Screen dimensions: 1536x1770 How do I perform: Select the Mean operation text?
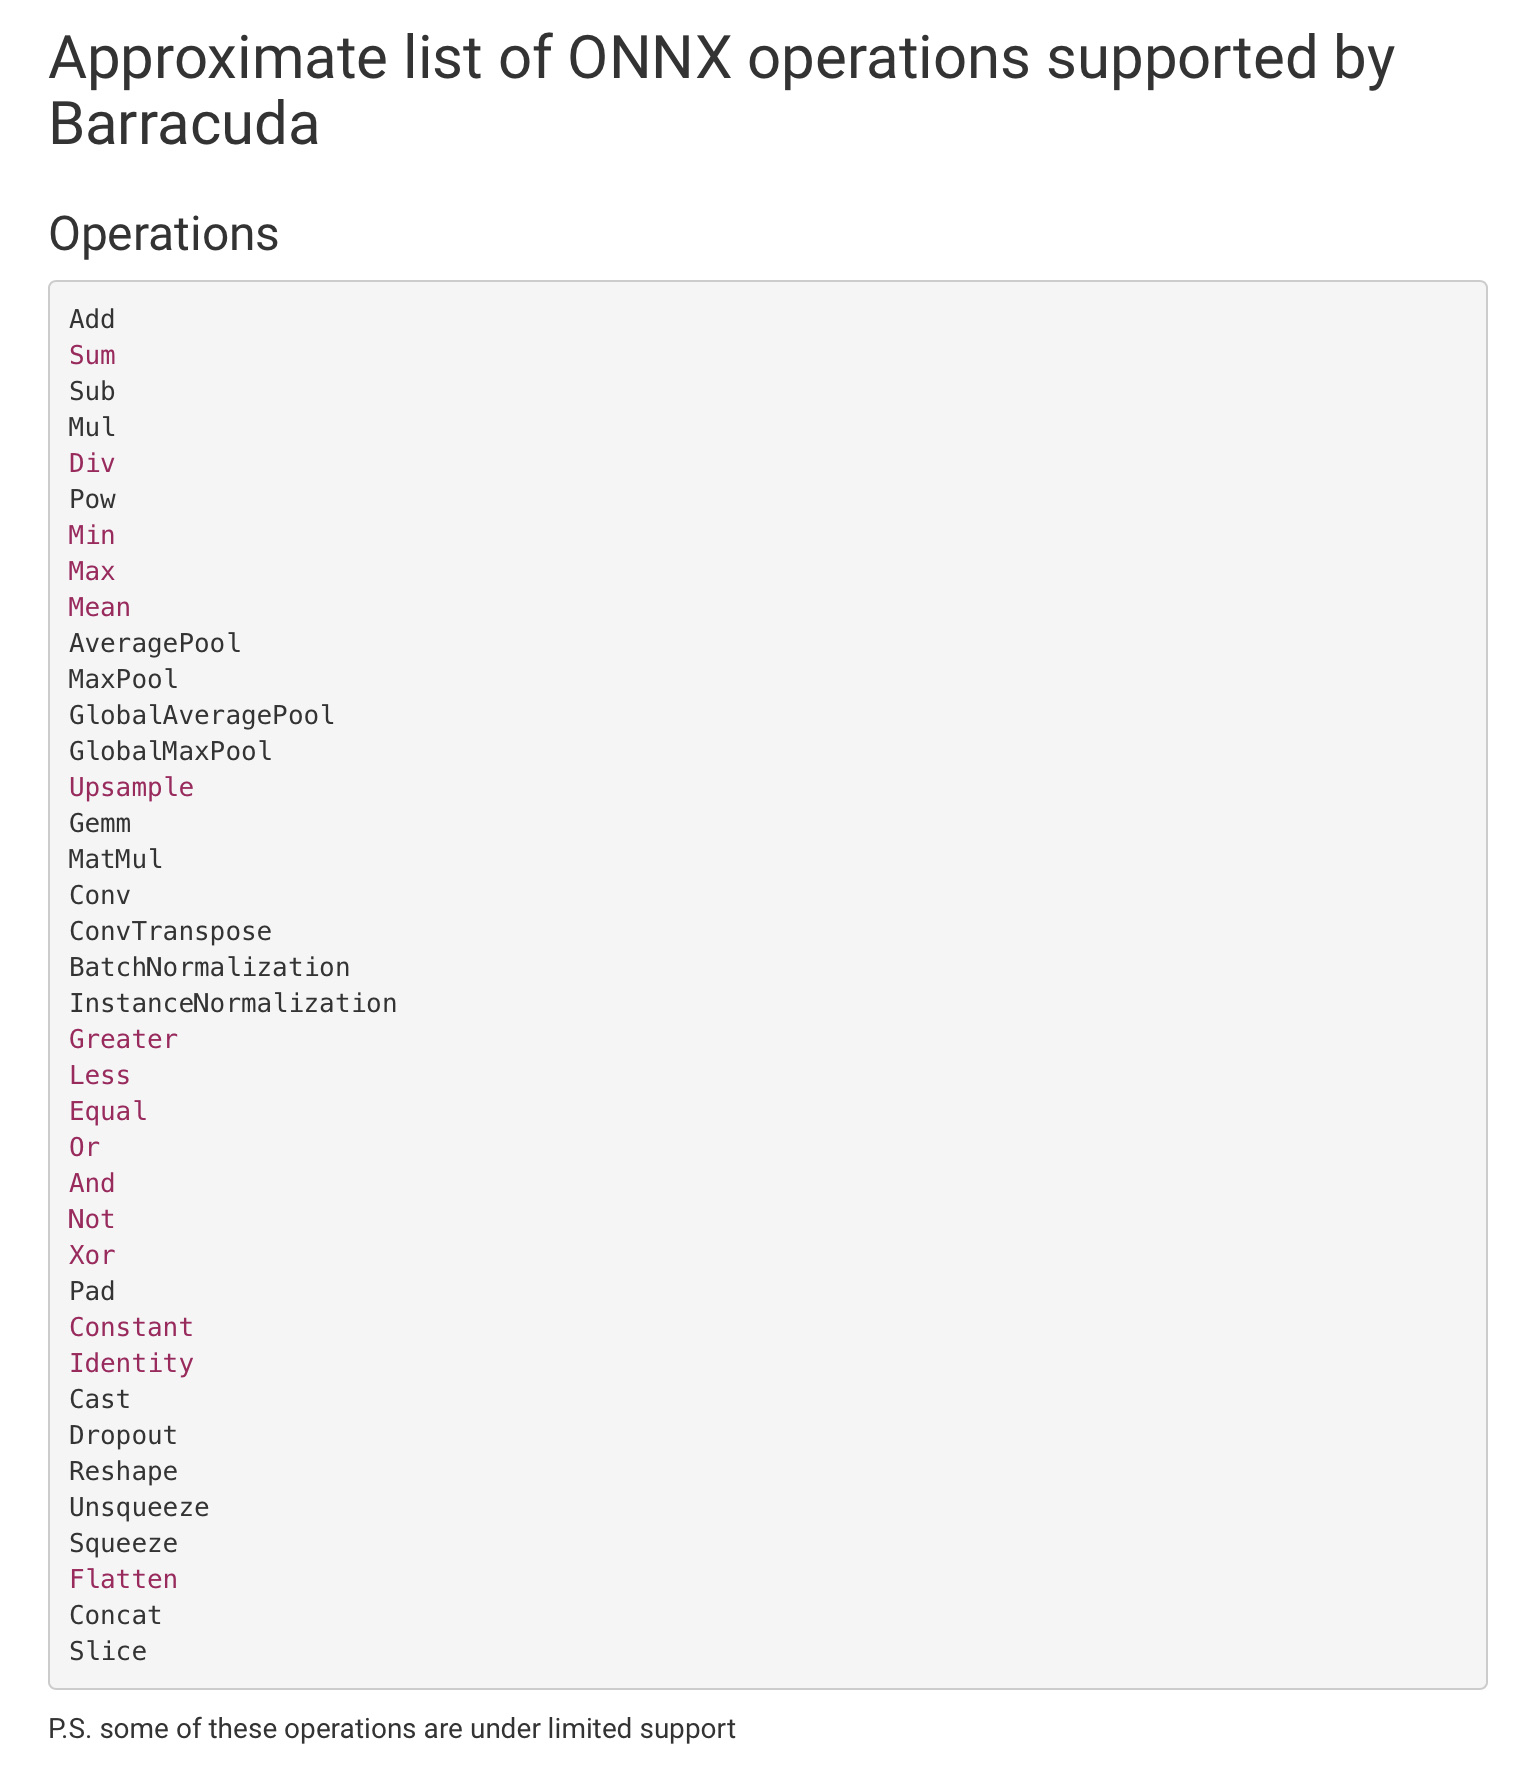[x=99, y=607]
